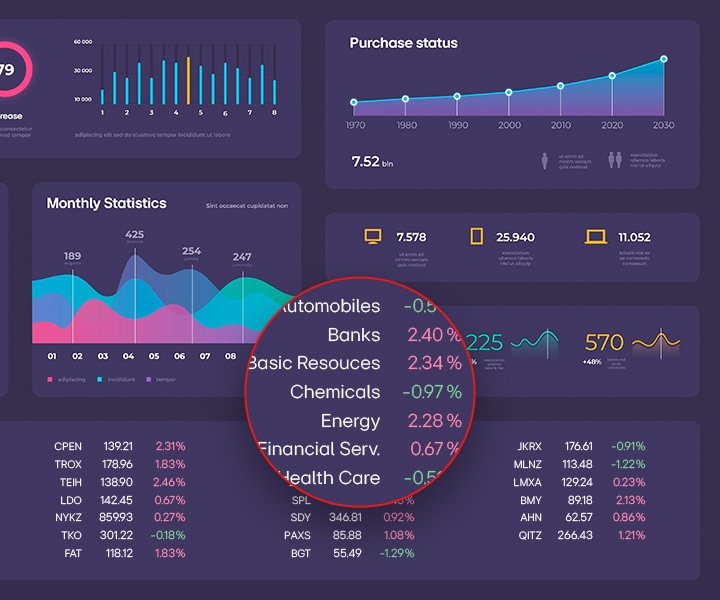Open the CPEN ticker row
This screenshot has height=600, width=720.
[120, 446]
